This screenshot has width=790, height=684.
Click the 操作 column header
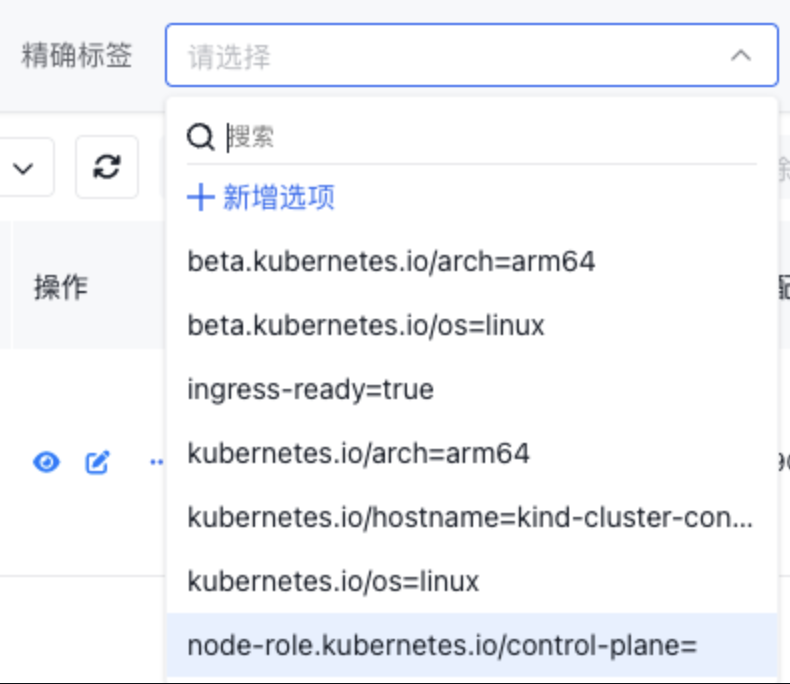(x=61, y=288)
